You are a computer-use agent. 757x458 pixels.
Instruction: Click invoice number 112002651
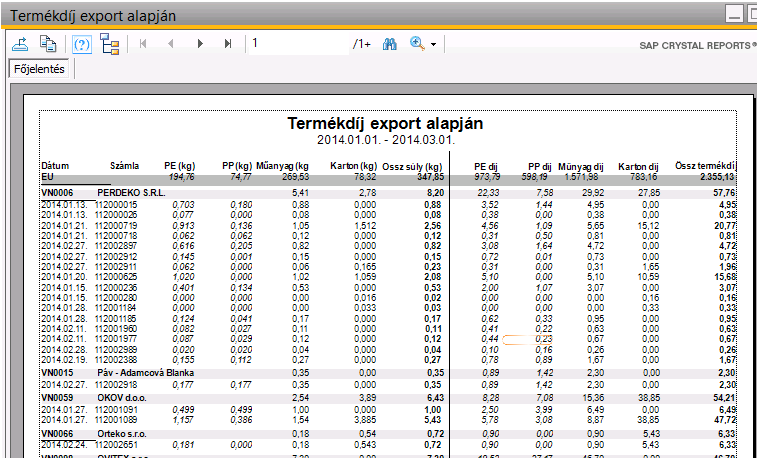pyautogui.click(x=116, y=444)
